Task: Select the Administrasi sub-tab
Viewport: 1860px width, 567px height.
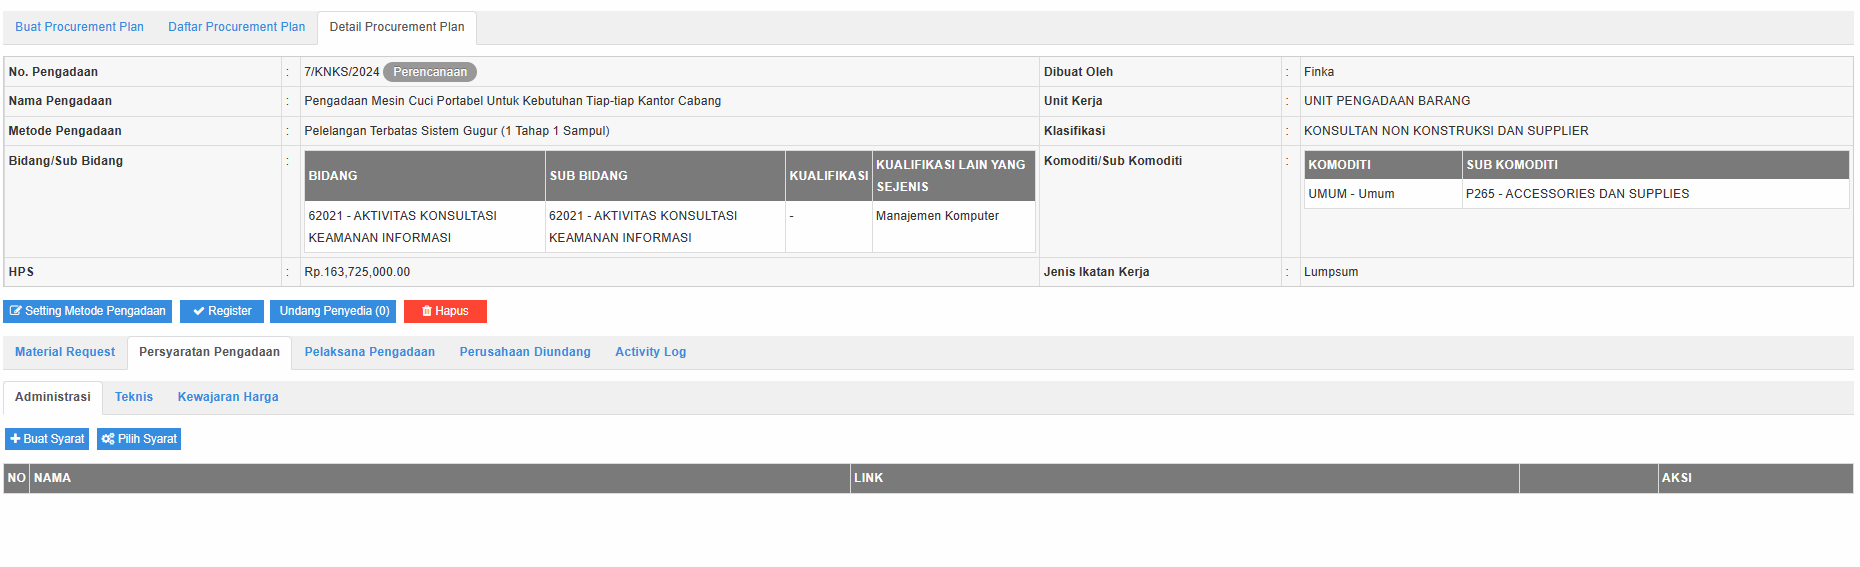Action: [x=53, y=397]
